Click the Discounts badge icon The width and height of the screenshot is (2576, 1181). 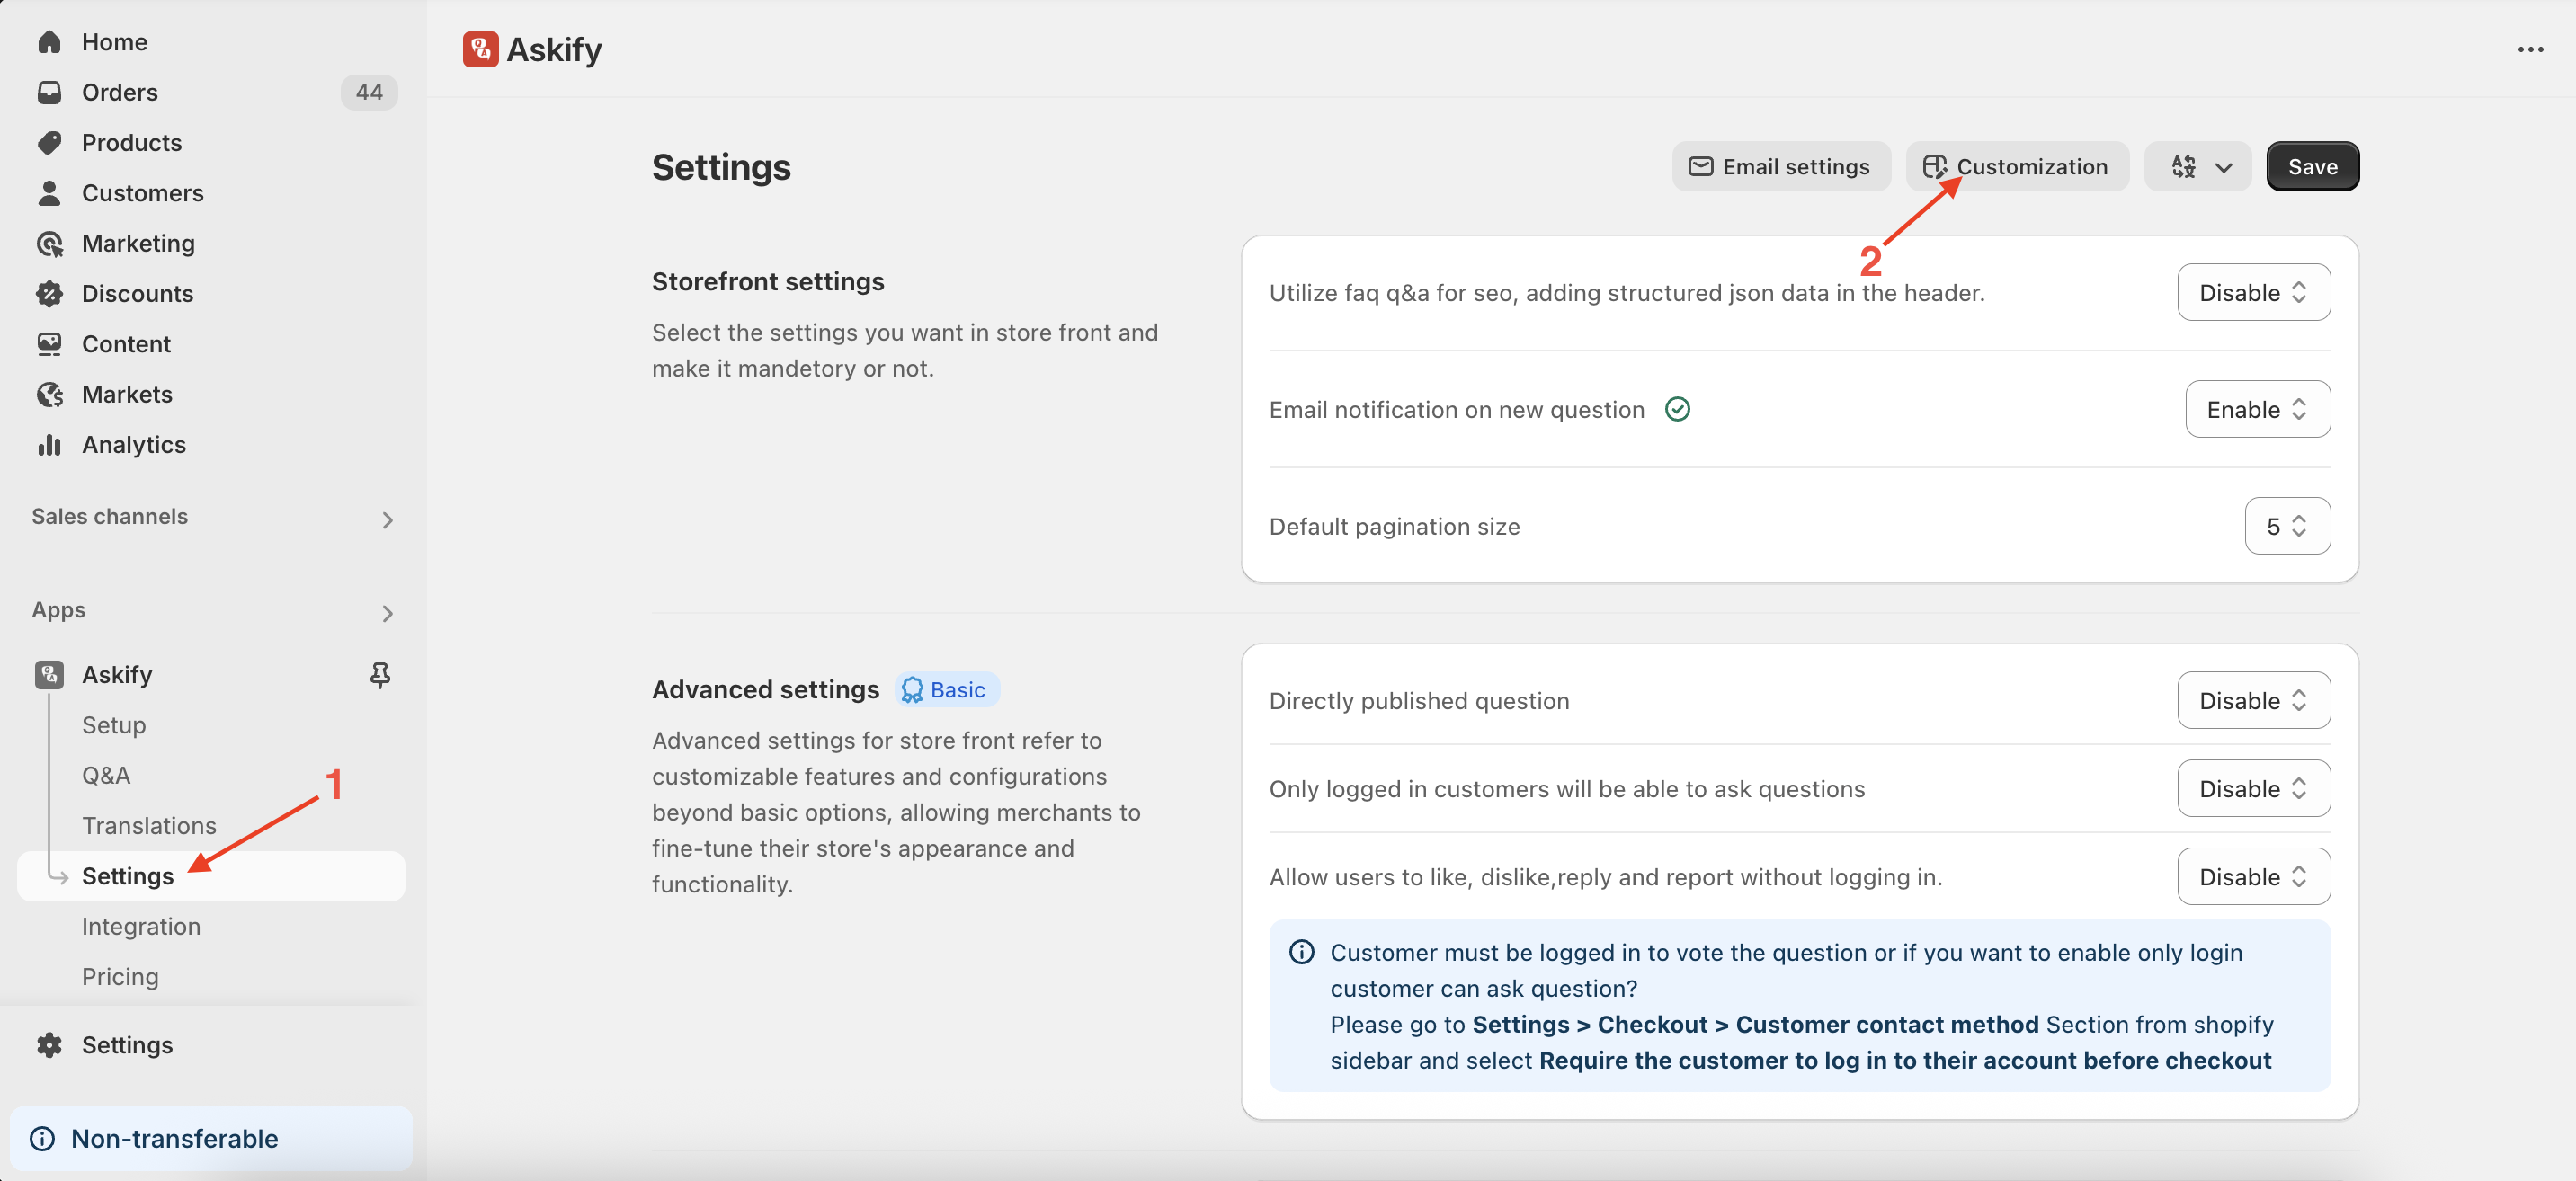pos(49,293)
